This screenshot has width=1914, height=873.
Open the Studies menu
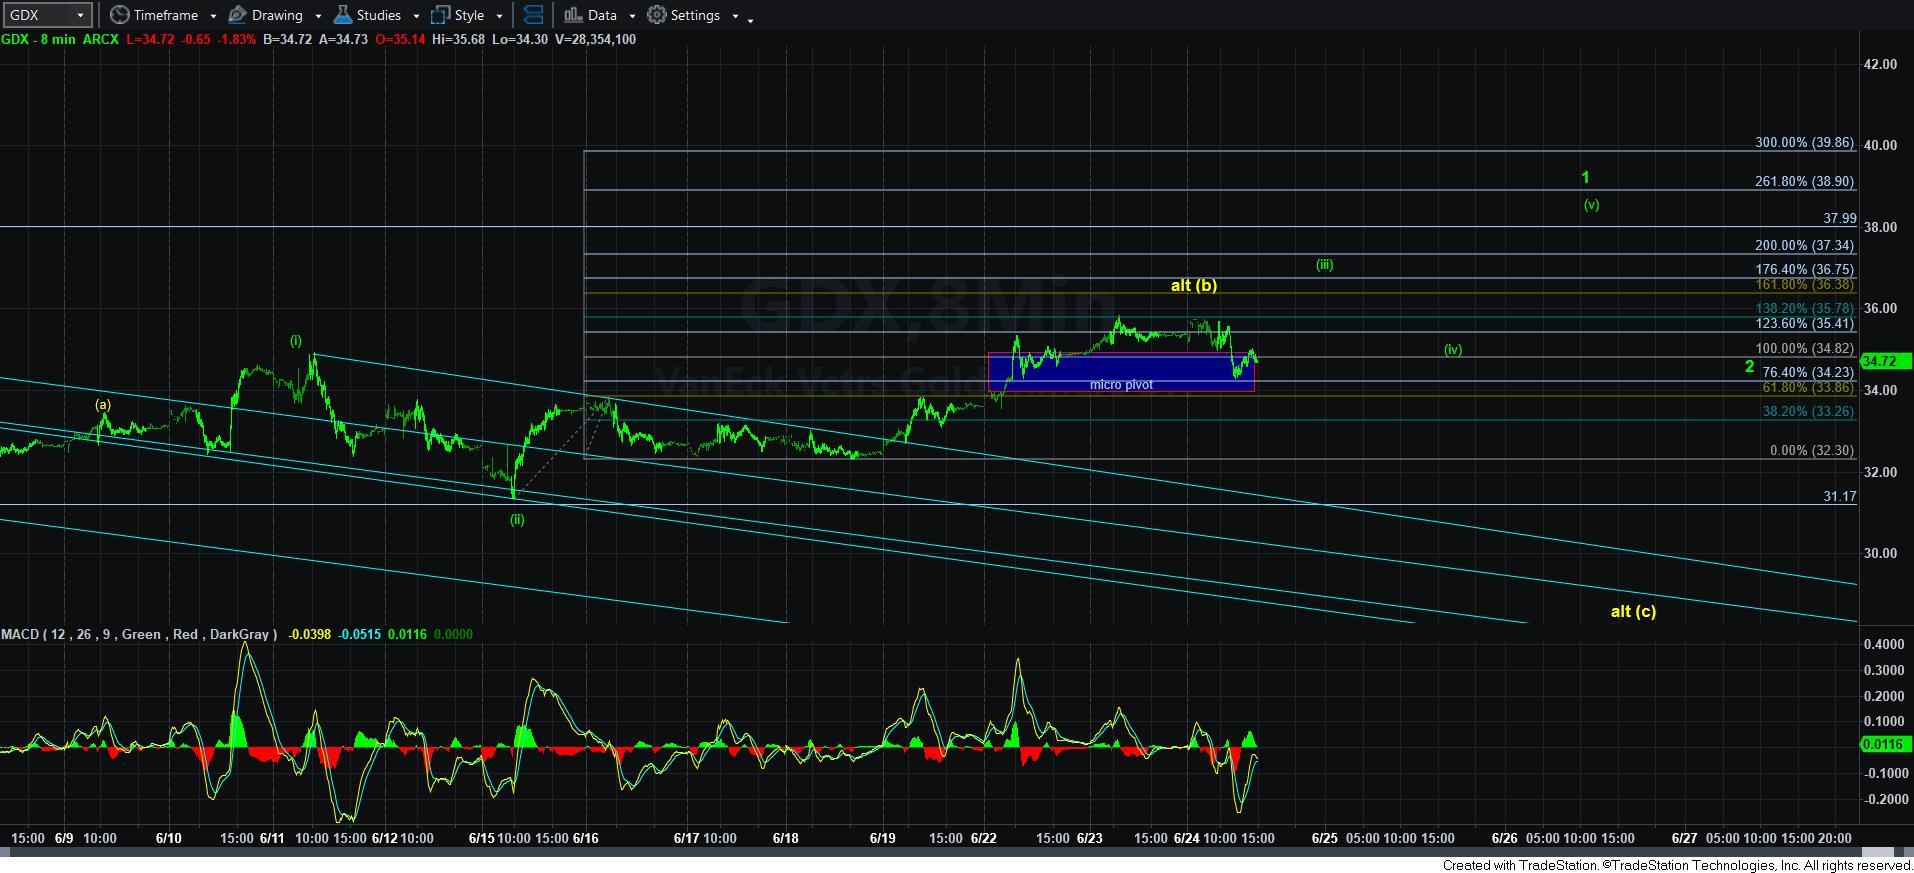(377, 15)
